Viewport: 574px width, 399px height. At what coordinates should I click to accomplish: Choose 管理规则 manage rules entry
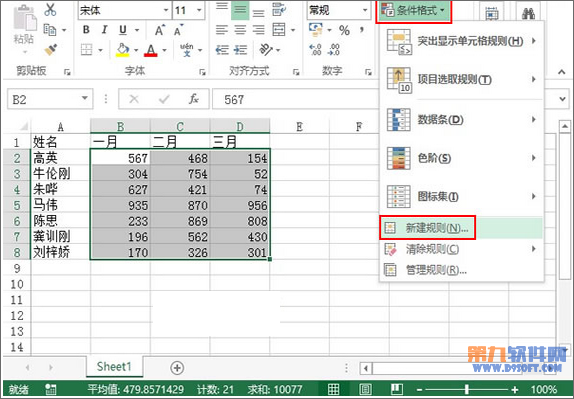[x=461, y=270]
